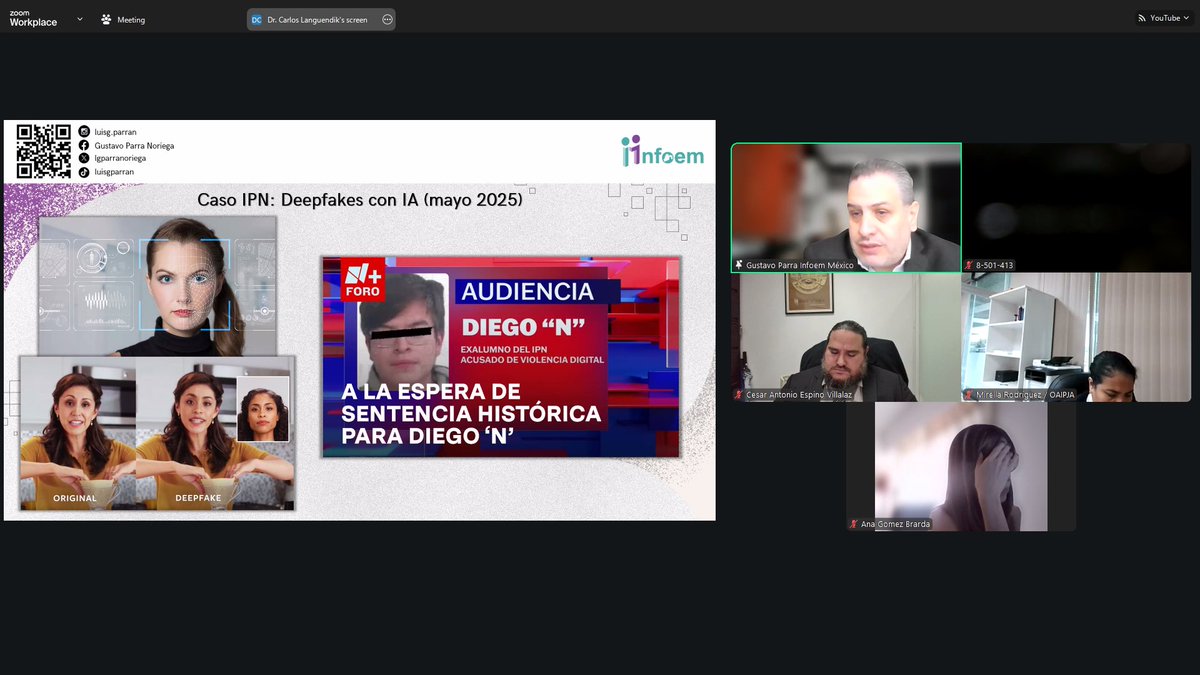Image resolution: width=1200 pixels, height=675 pixels.
Task: Click the Gustavo Parra Noriega name link
Action: 135,145
